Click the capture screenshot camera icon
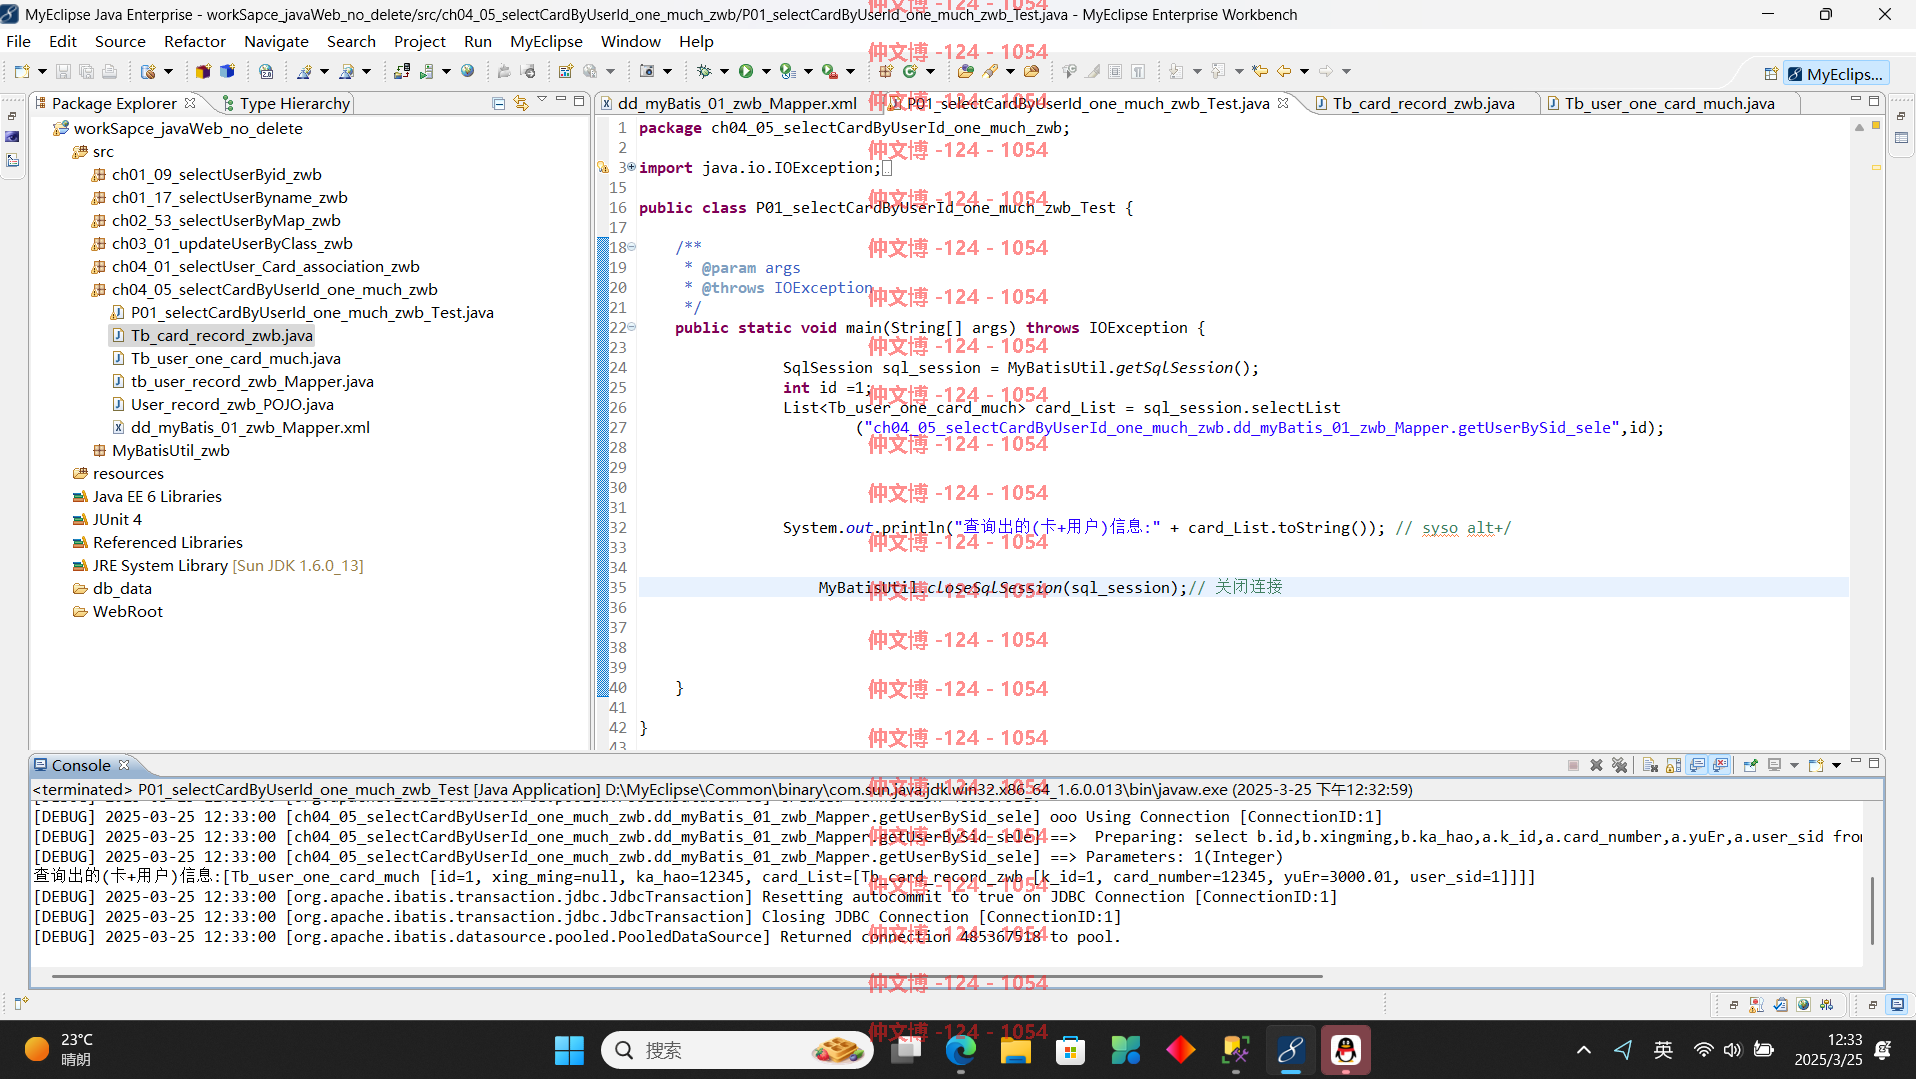 [647, 71]
